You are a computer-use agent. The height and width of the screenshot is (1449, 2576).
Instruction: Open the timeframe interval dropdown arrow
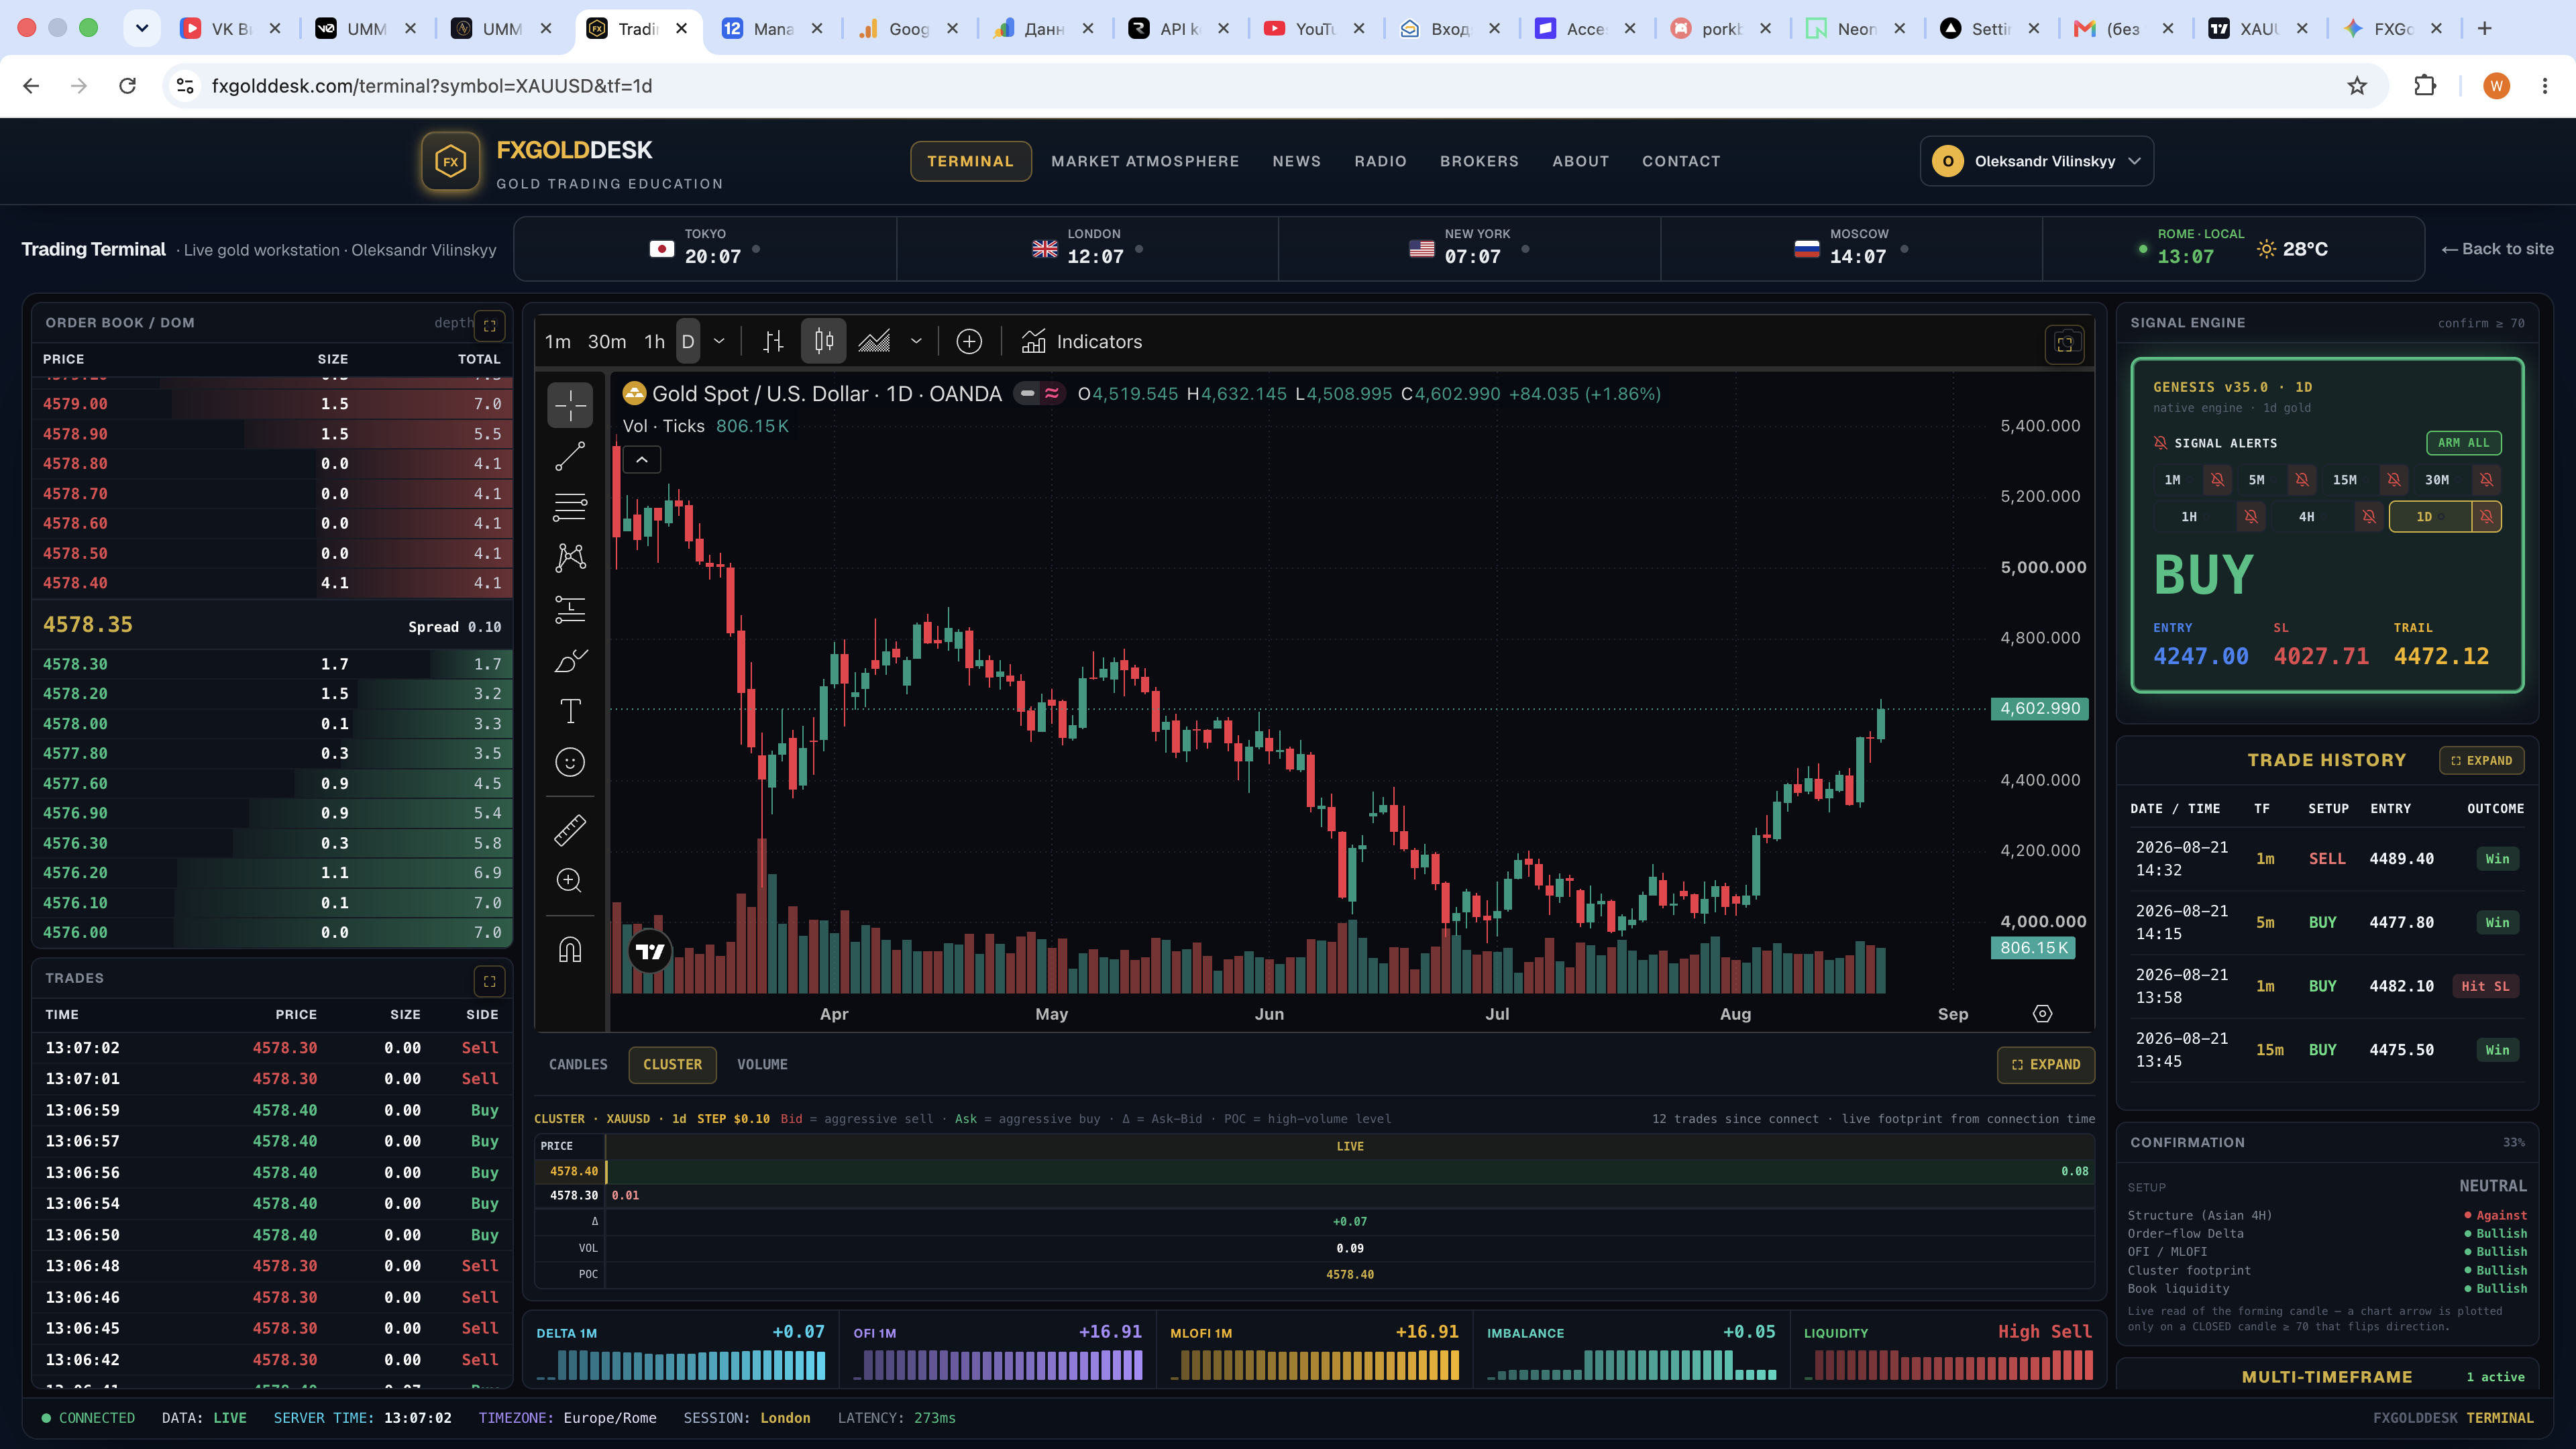[x=719, y=342]
